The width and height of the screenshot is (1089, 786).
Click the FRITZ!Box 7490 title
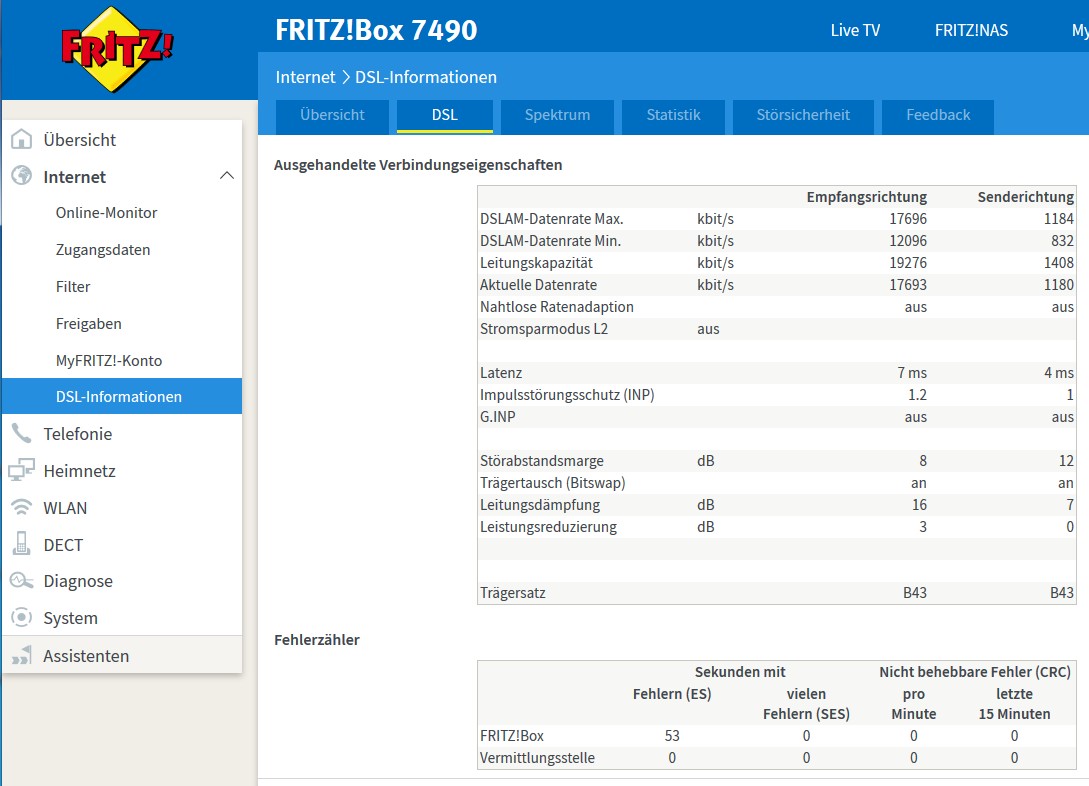click(376, 30)
